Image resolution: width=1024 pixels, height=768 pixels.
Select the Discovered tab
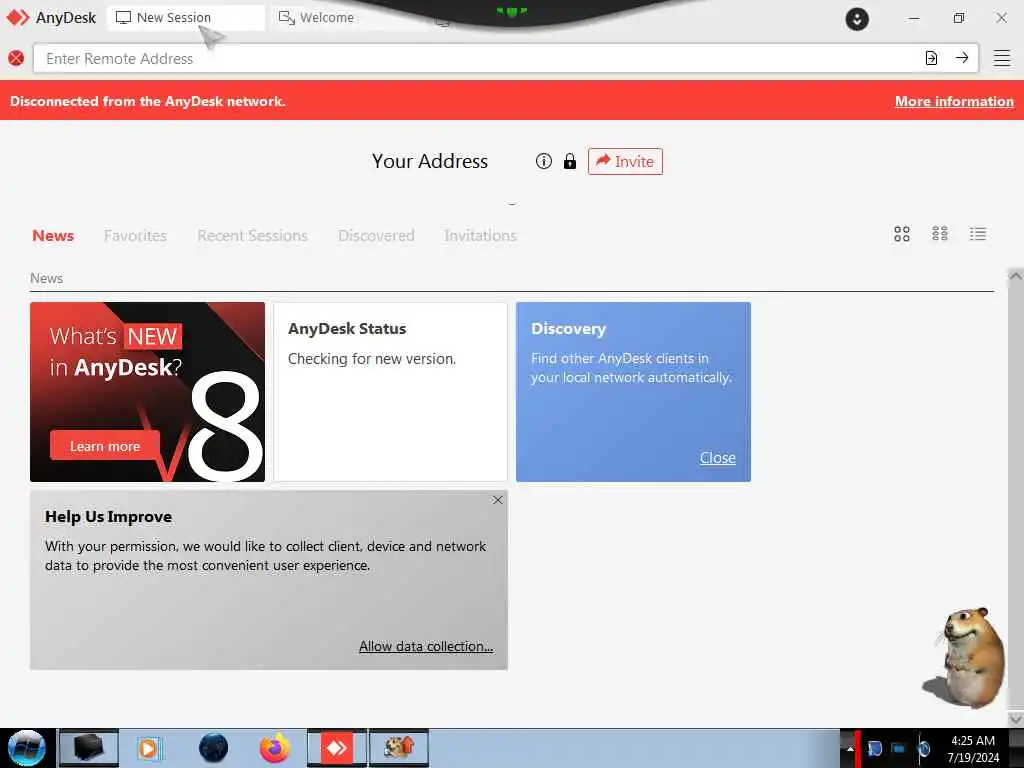coord(376,236)
